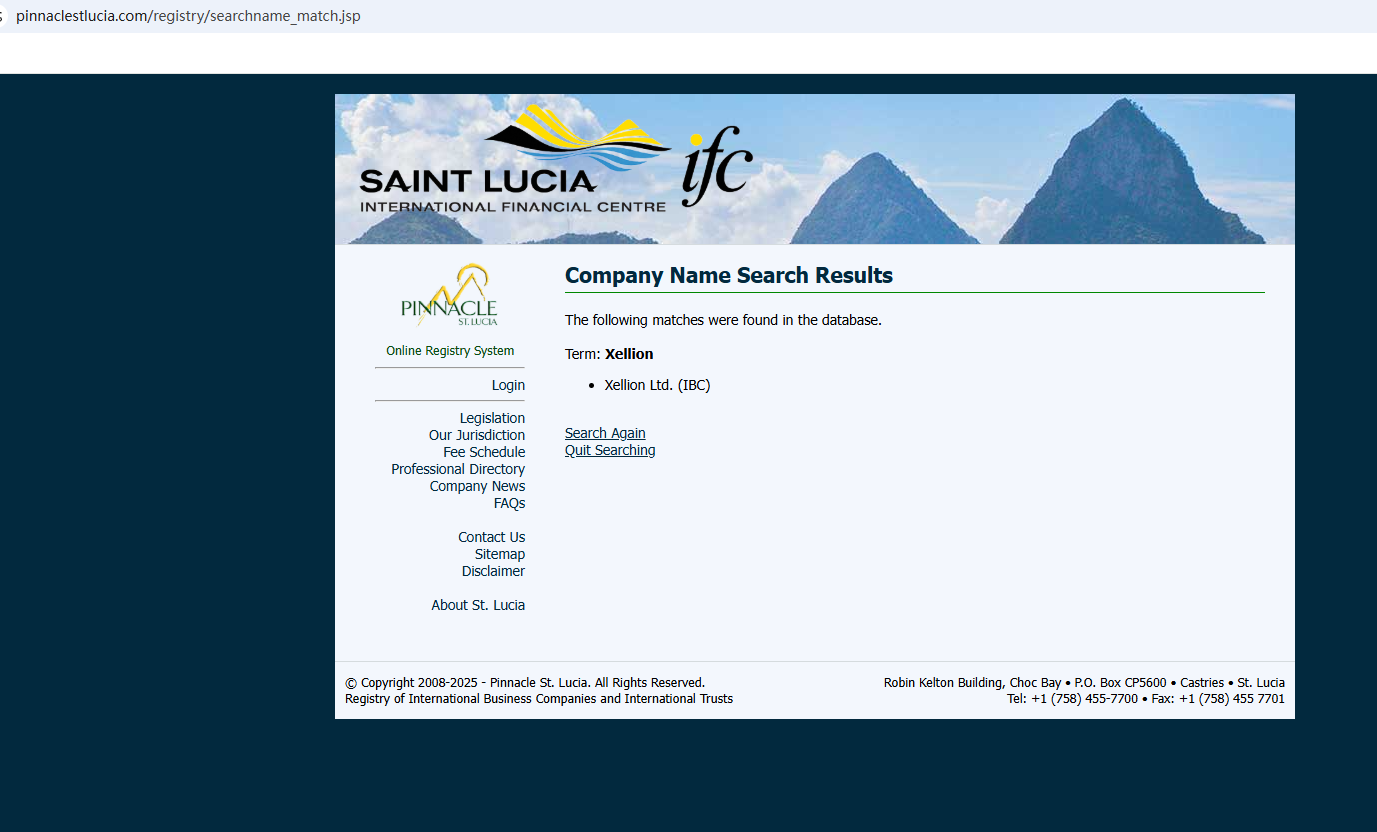Click Quit Searching link
1377x832 pixels.
click(x=610, y=450)
